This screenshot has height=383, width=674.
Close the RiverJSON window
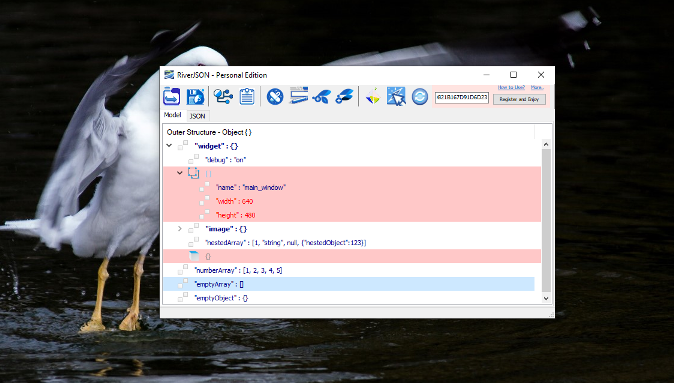pyautogui.click(x=541, y=75)
